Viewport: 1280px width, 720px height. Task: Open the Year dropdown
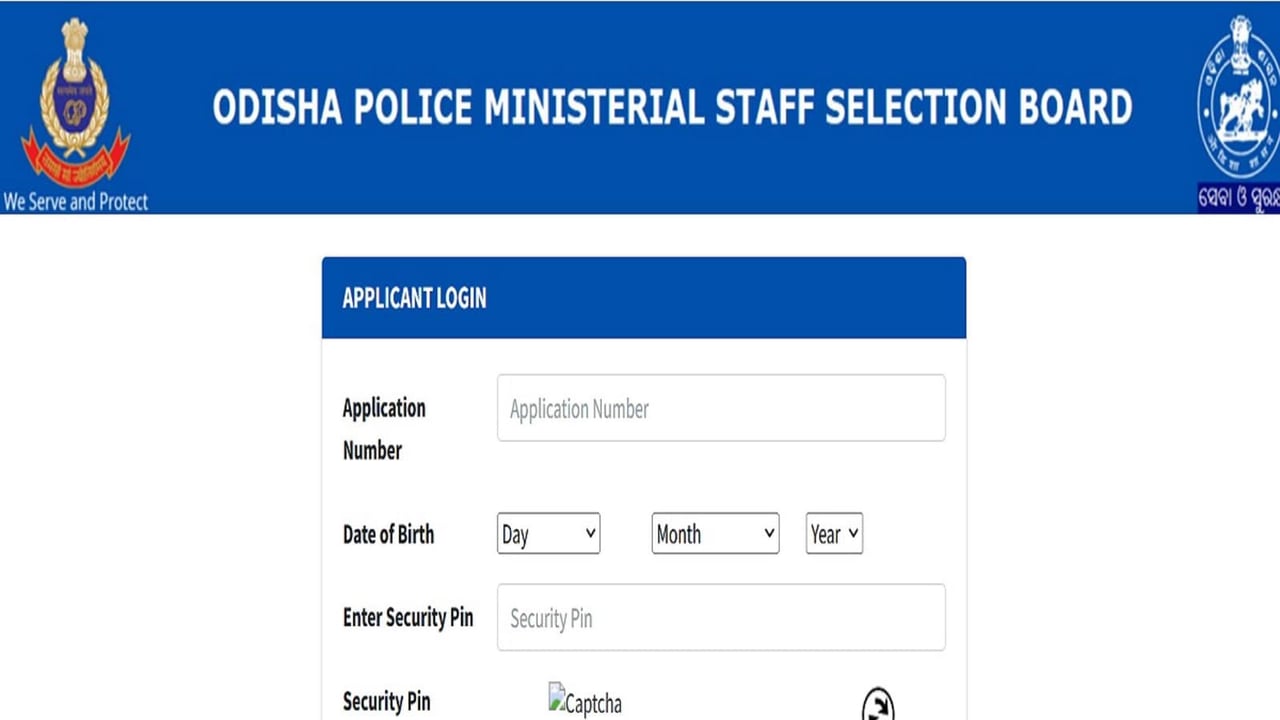[834, 534]
